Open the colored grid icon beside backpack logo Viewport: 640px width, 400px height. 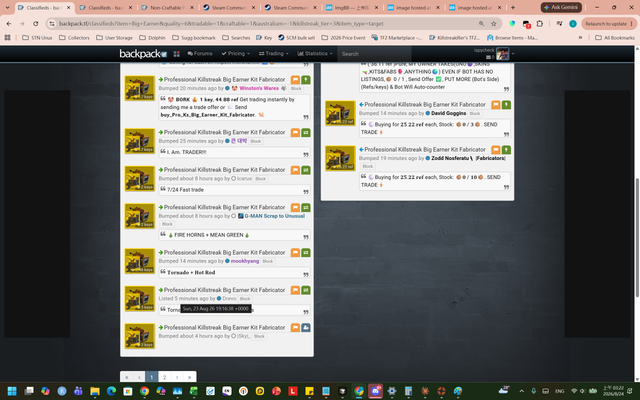(177, 53)
